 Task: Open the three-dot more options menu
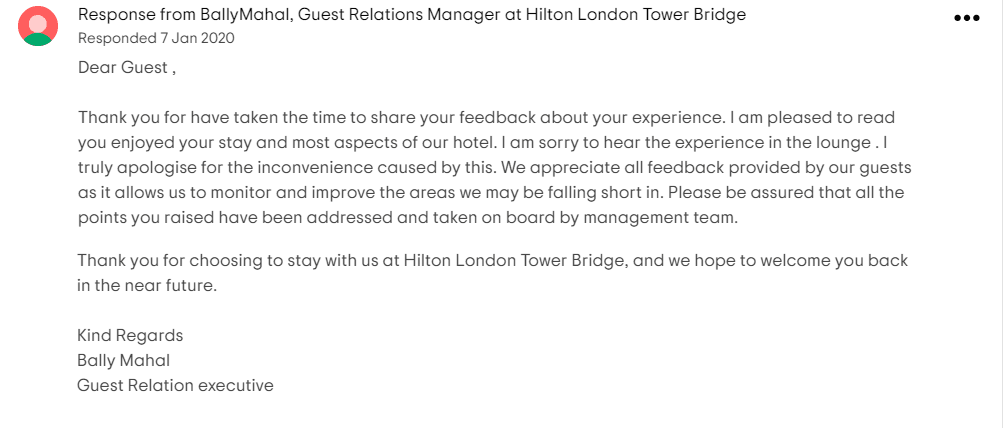966,18
